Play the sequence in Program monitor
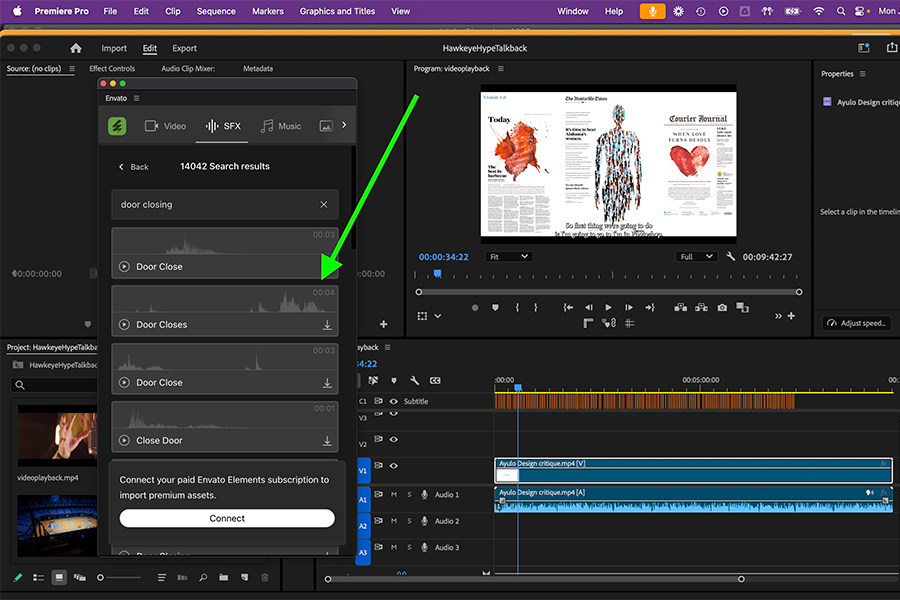 tap(608, 308)
